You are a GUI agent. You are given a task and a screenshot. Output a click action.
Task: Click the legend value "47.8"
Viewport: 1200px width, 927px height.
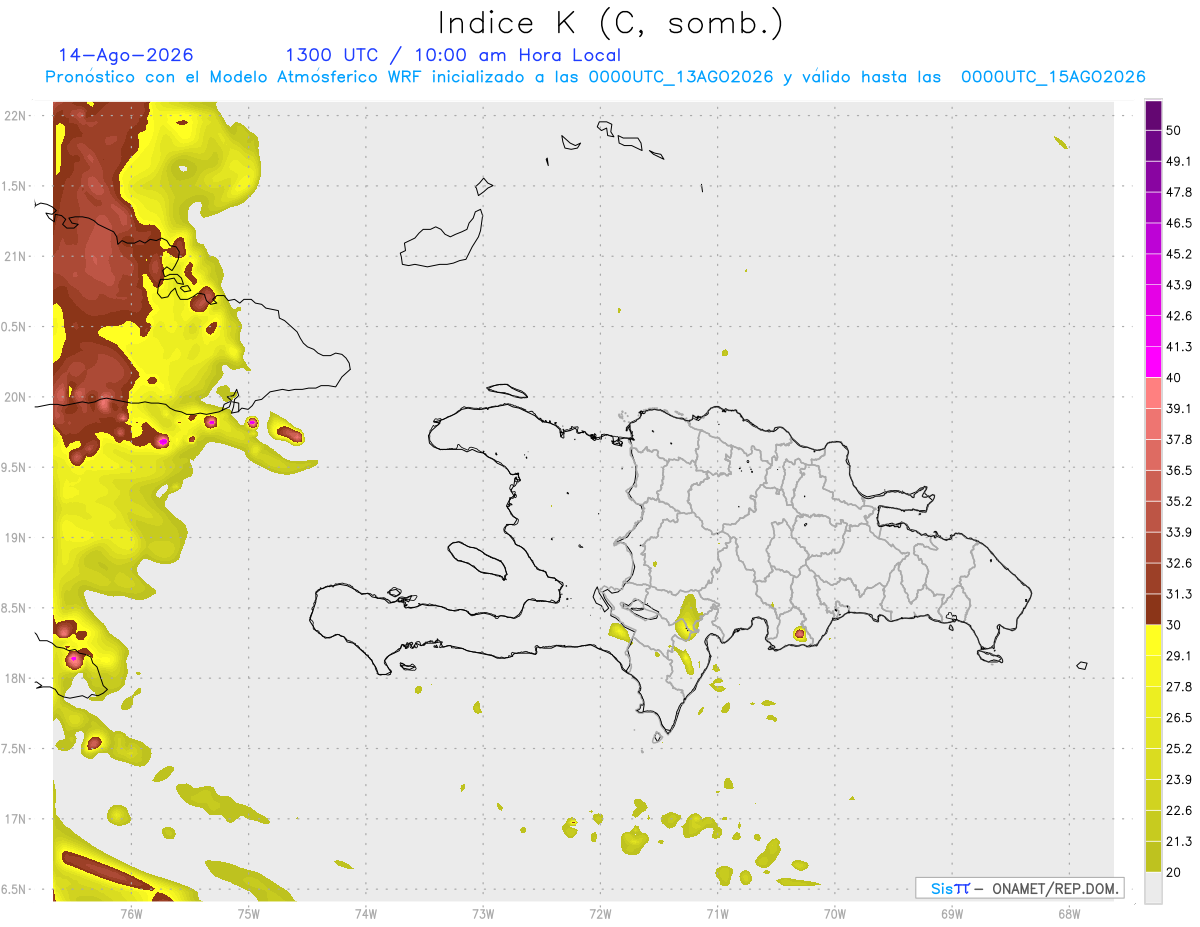coord(1179,192)
